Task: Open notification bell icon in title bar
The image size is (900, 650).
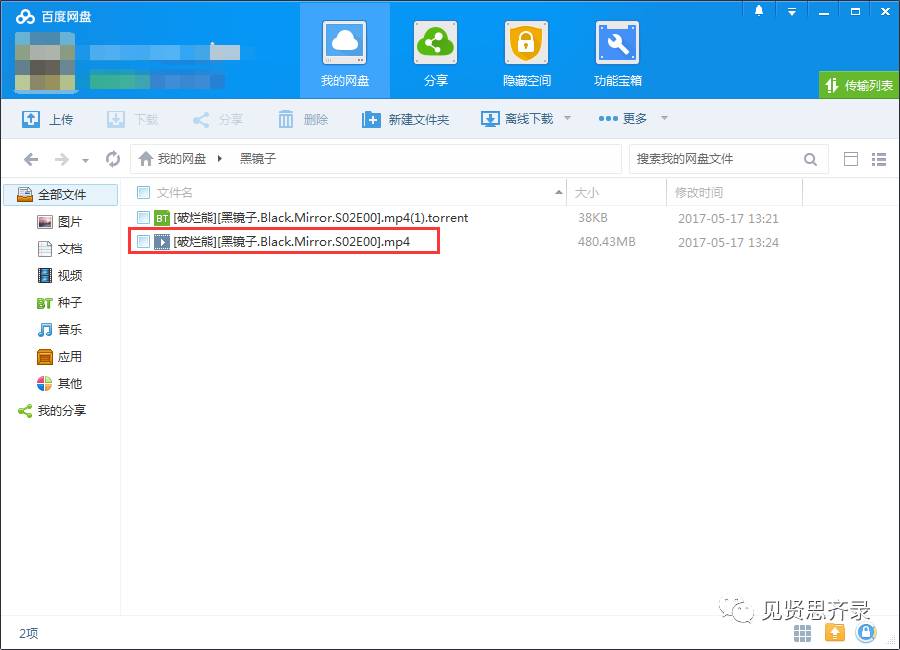Action: pyautogui.click(x=759, y=11)
